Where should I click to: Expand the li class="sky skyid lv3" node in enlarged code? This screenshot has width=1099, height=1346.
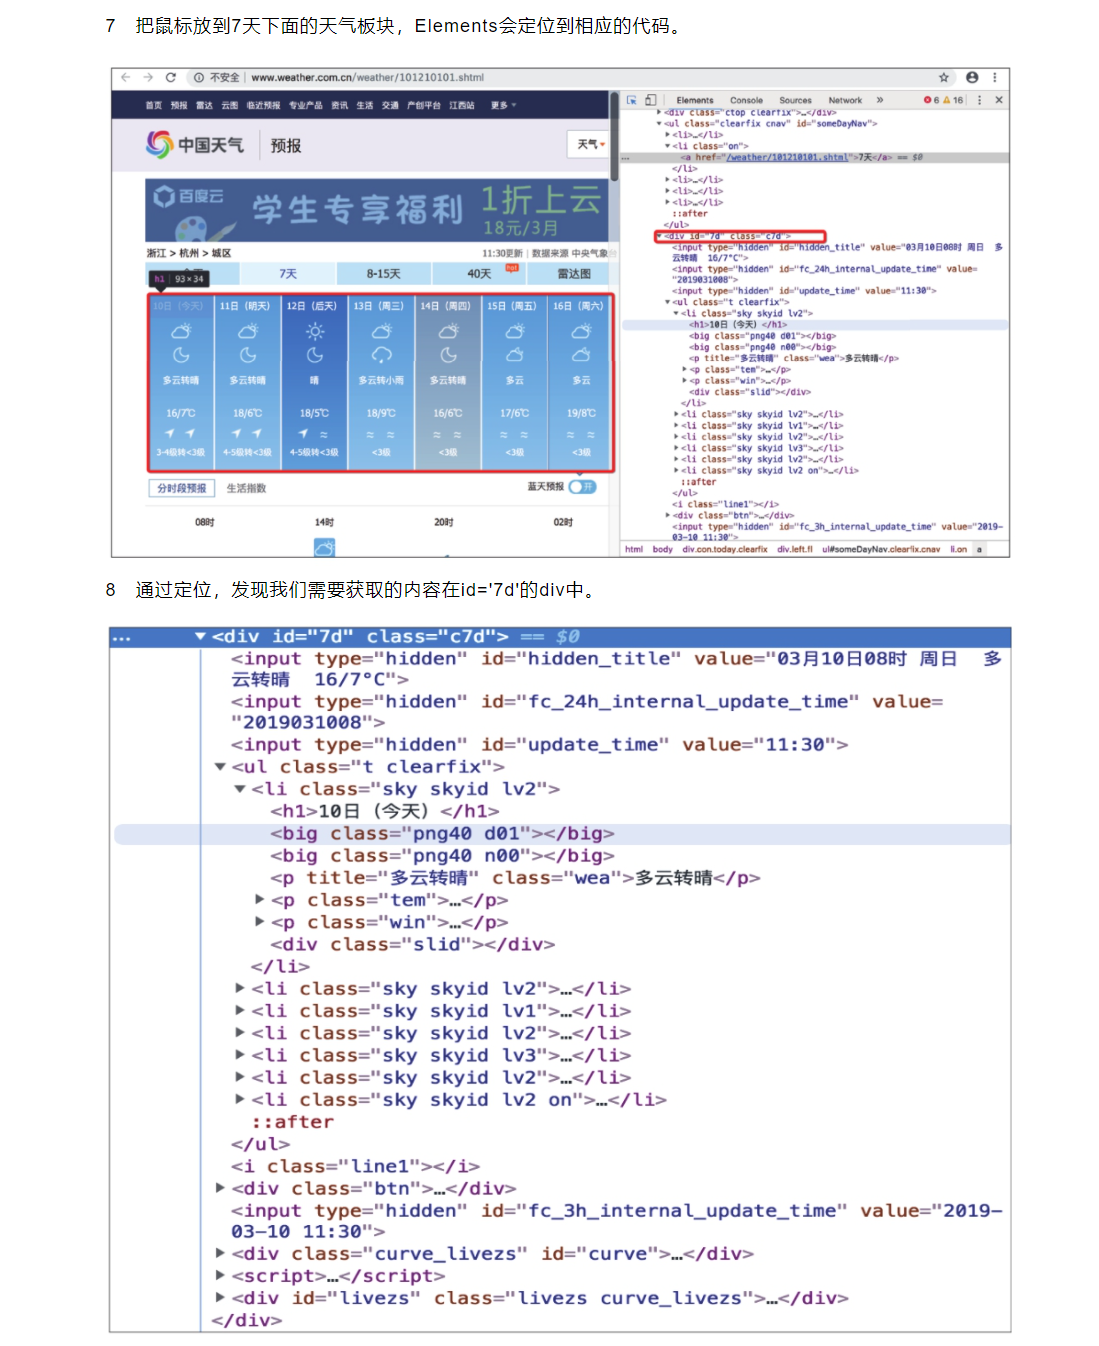[240, 1055]
